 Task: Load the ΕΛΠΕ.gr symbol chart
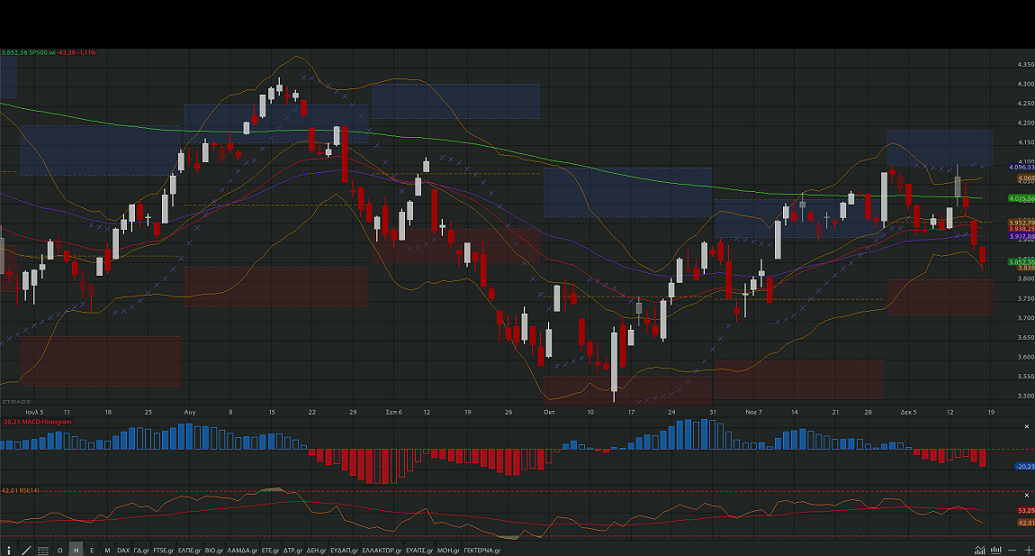(x=189, y=550)
